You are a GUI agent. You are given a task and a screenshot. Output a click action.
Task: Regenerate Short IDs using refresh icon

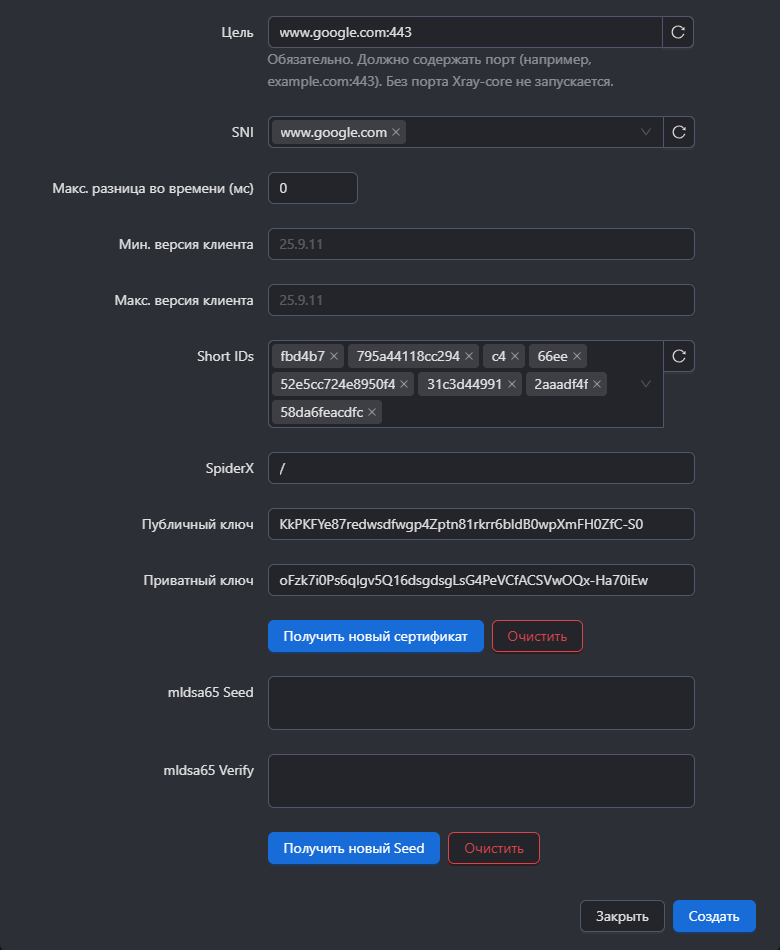coord(679,356)
